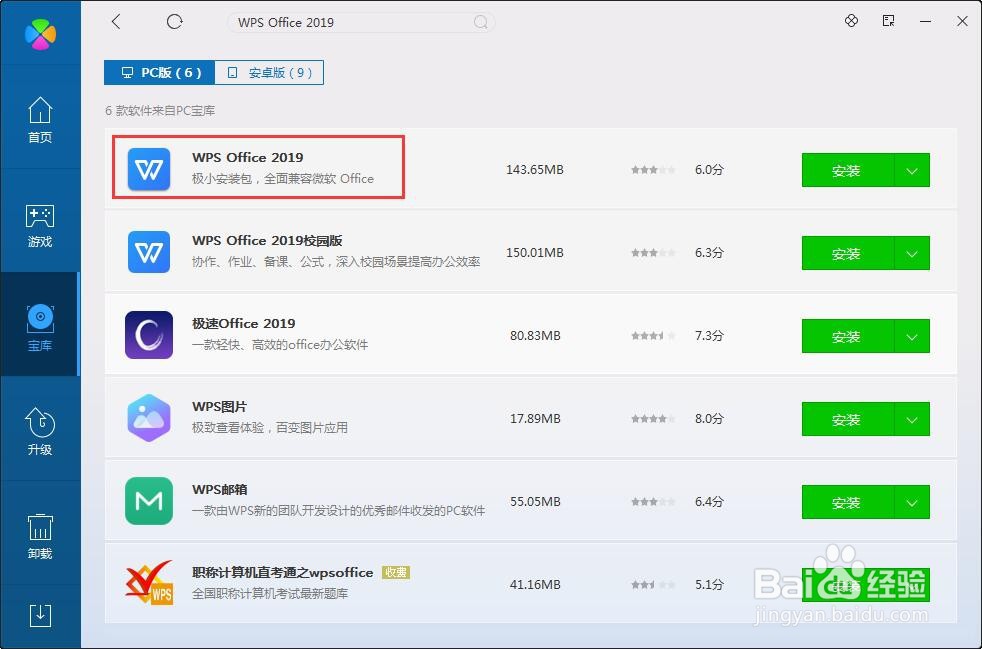Expand install options for WPS图片
This screenshot has width=982, height=649.
[912, 419]
